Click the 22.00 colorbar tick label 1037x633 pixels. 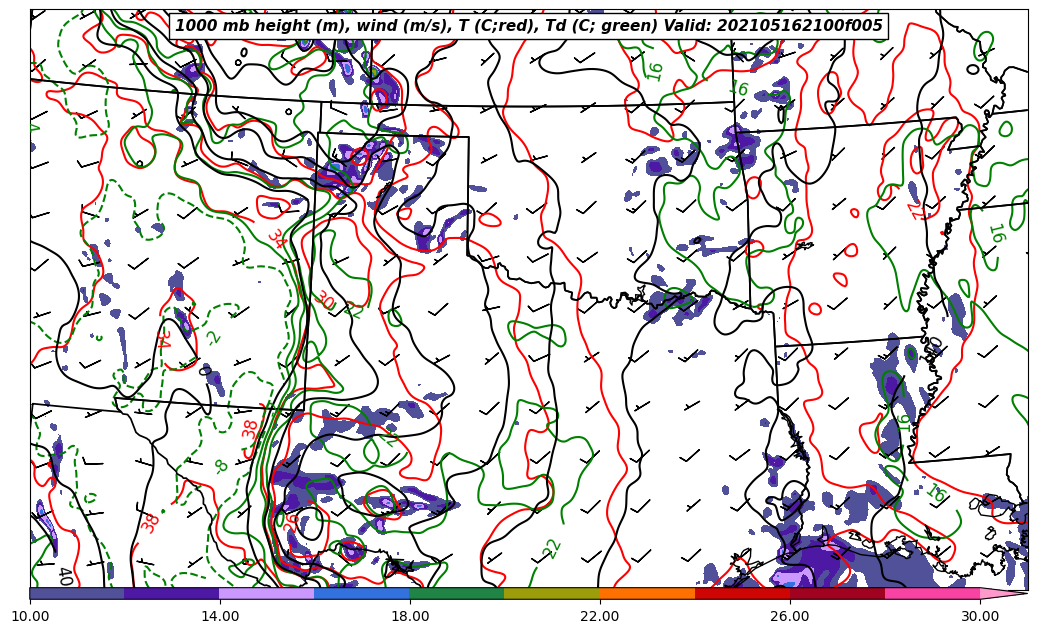[x=600, y=616]
